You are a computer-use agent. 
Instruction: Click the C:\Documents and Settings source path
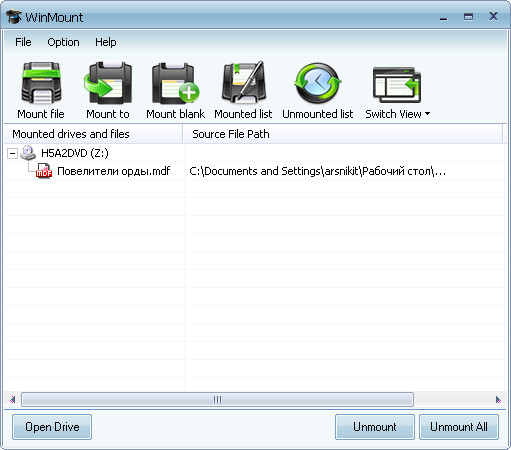click(x=317, y=171)
